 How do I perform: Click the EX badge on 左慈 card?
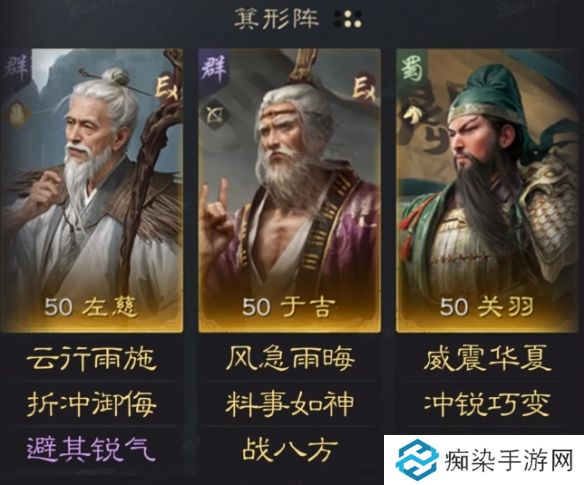pos(168,89)
